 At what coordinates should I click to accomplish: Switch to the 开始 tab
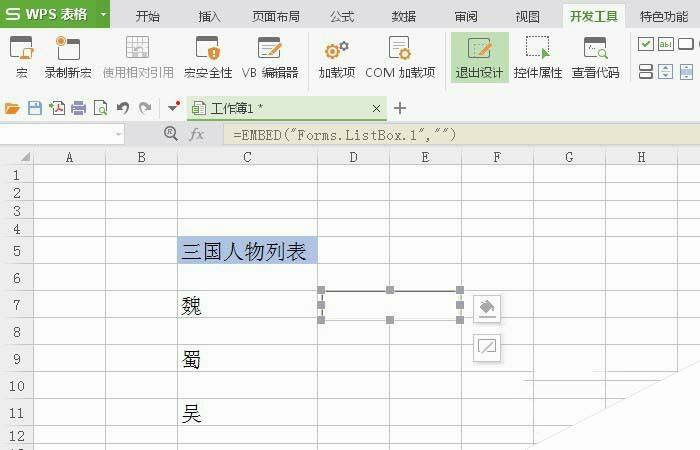[148, 16]
